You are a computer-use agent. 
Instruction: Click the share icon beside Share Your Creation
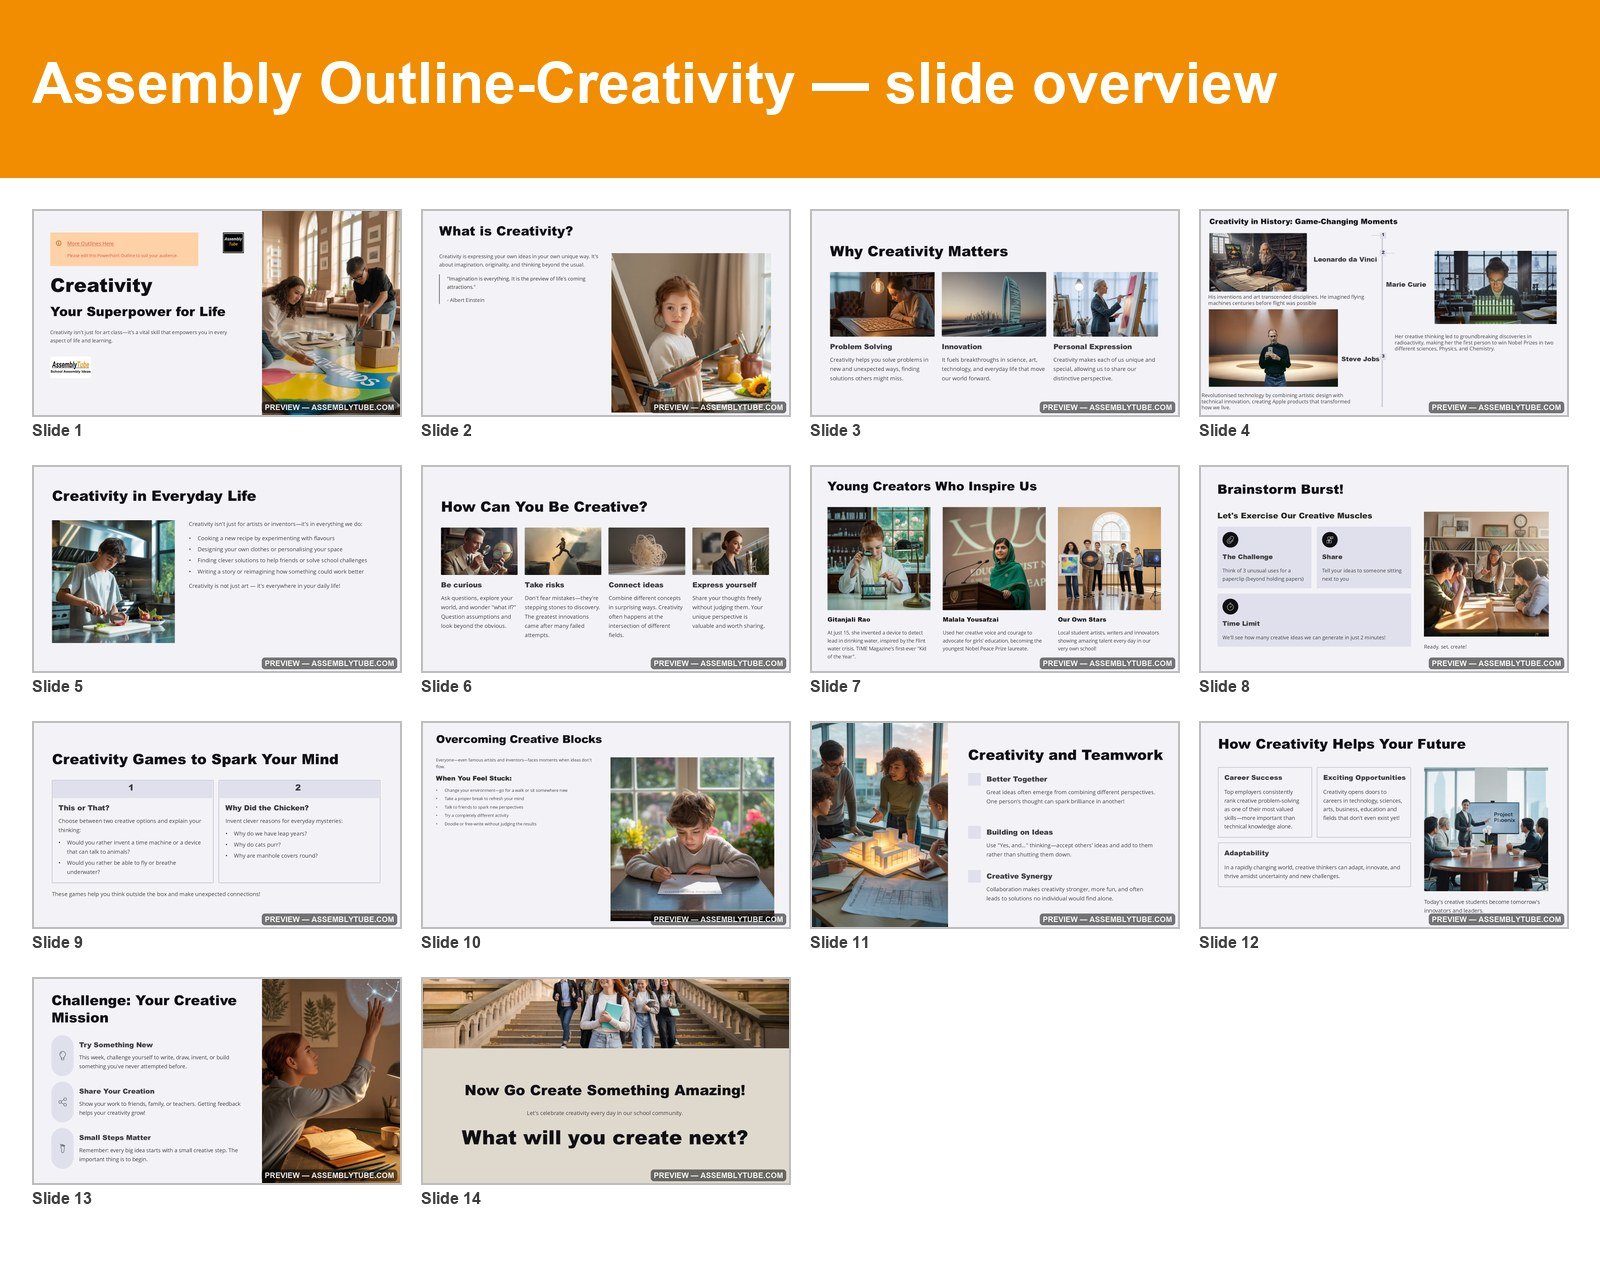point(62,1102)
